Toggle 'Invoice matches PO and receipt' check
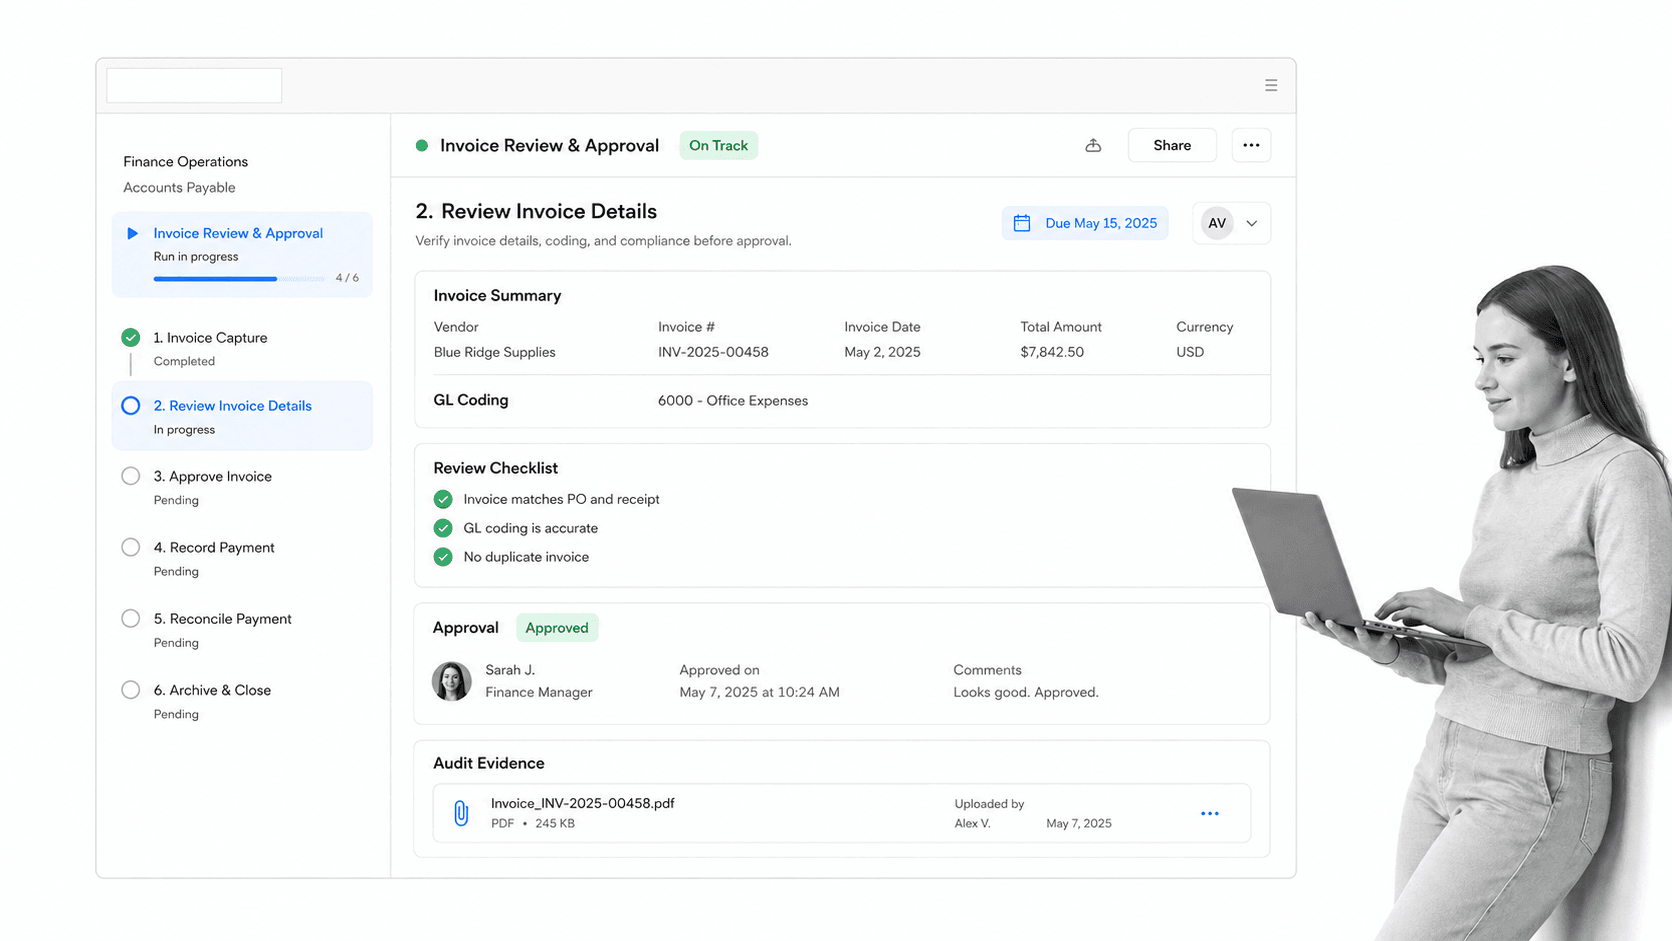Image resolution: width=1672 pixels, height=941 pixels. (x=443, y=499)
